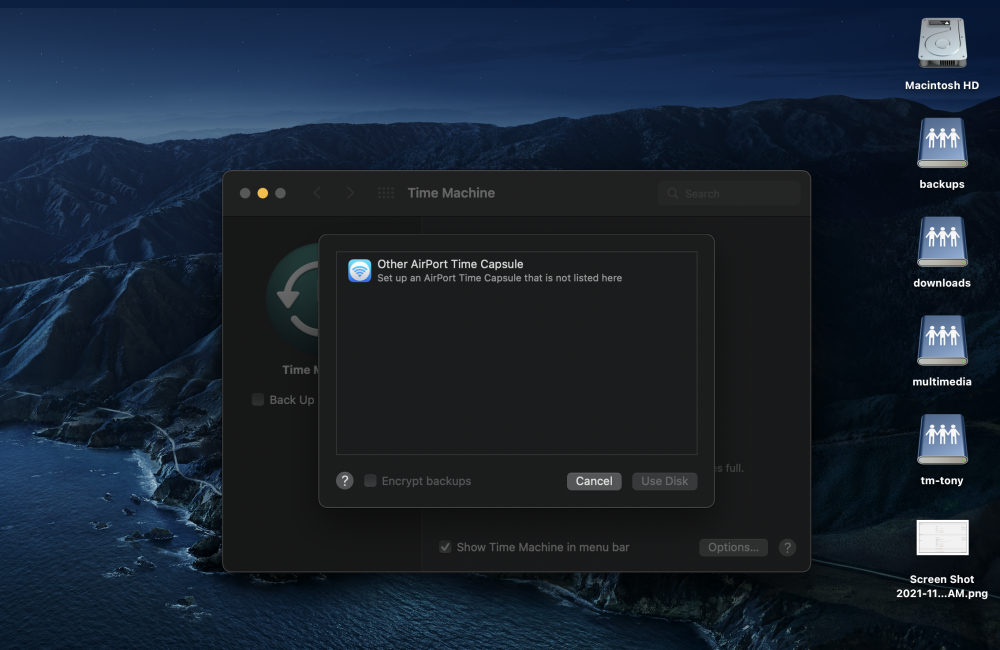Go back using the left chevron
Image resolution: width=1000 pixels, height=650 pixels.
pyautogui.click(x=317, y=193)
